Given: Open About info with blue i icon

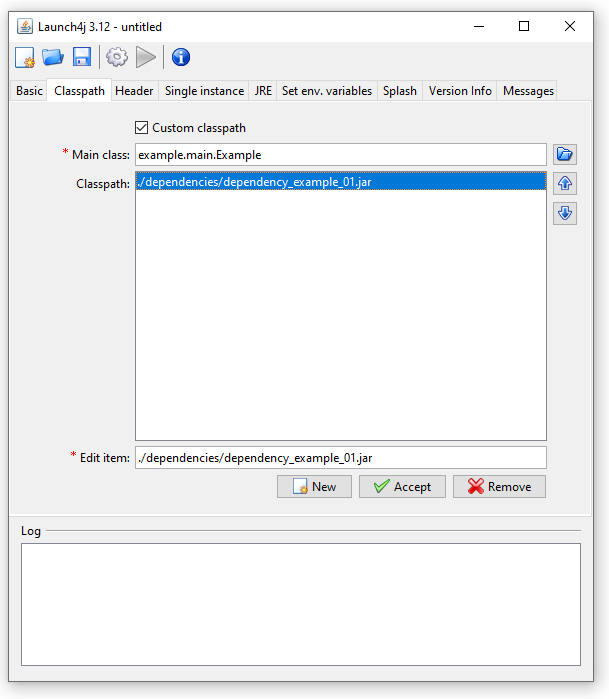Looking at the screenshot, I should coord(181,58).
